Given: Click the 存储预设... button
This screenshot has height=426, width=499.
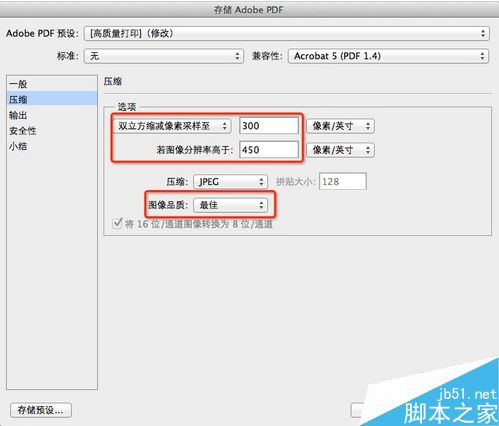Looking at the screenshot, I should point(41,410).
